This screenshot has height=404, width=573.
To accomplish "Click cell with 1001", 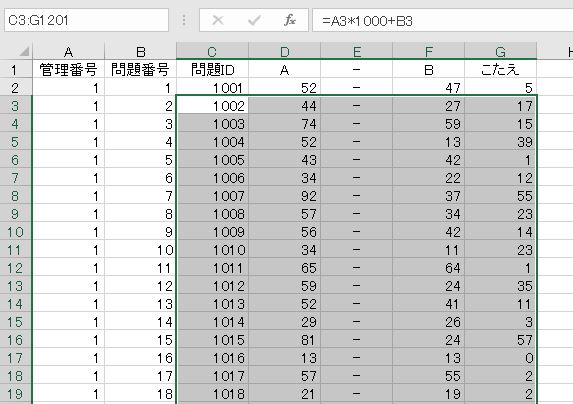I will pyautogui.click(x=212, y=88).
